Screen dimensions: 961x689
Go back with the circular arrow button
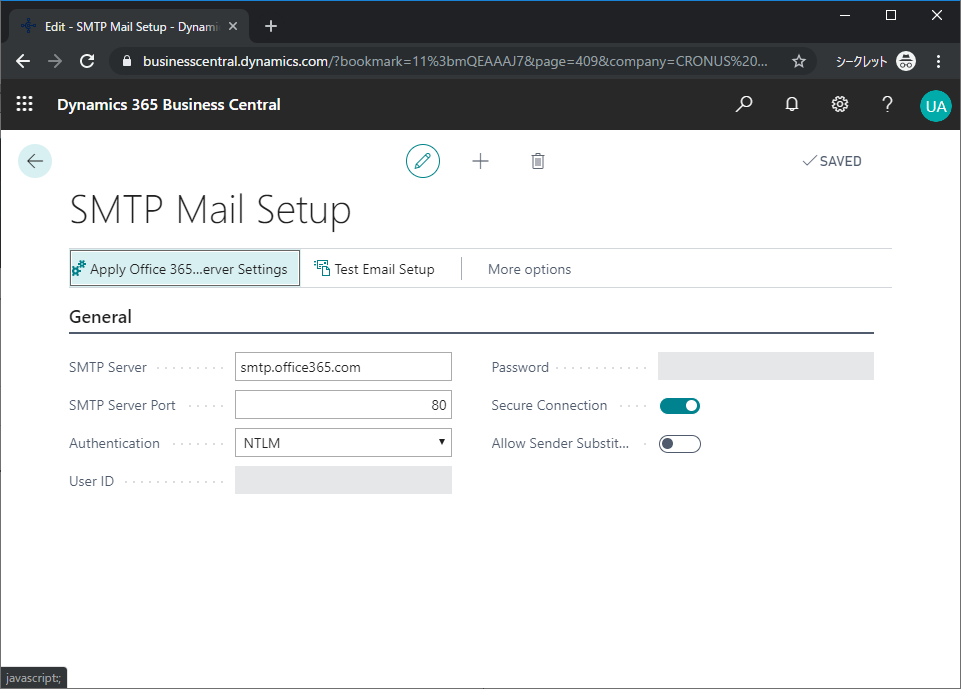point(35,161)
